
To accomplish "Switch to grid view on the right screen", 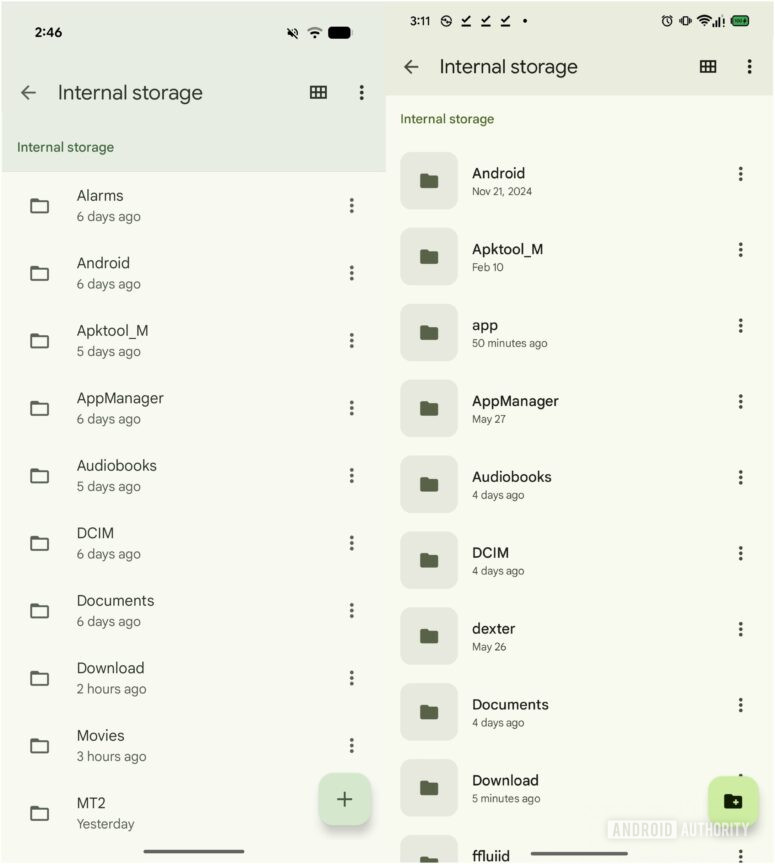I will click(x=708, y=66).
